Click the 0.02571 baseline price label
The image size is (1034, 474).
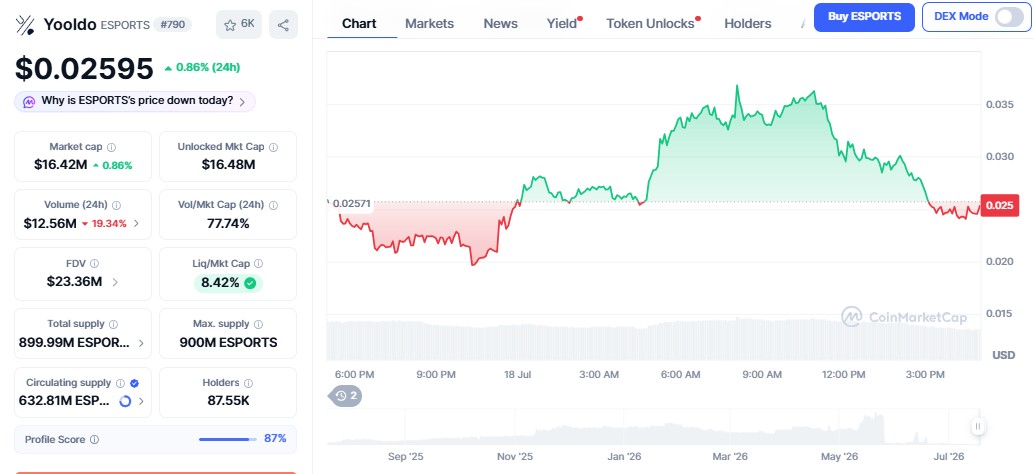[x=353, y=204]
